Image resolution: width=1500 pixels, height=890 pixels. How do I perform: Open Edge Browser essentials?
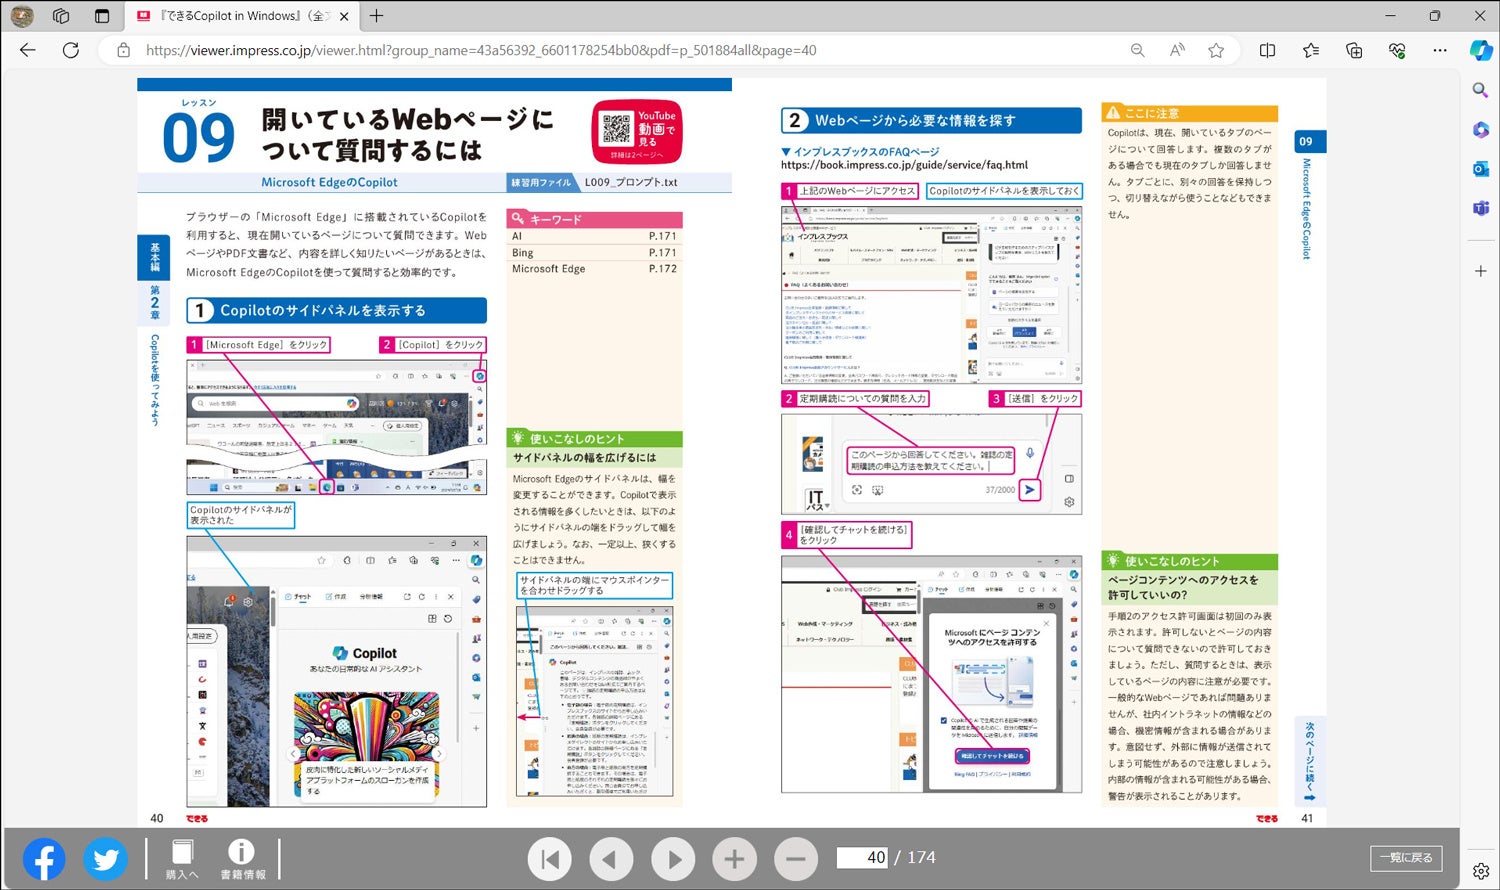pyautogui.click(x=1397, y=50)
